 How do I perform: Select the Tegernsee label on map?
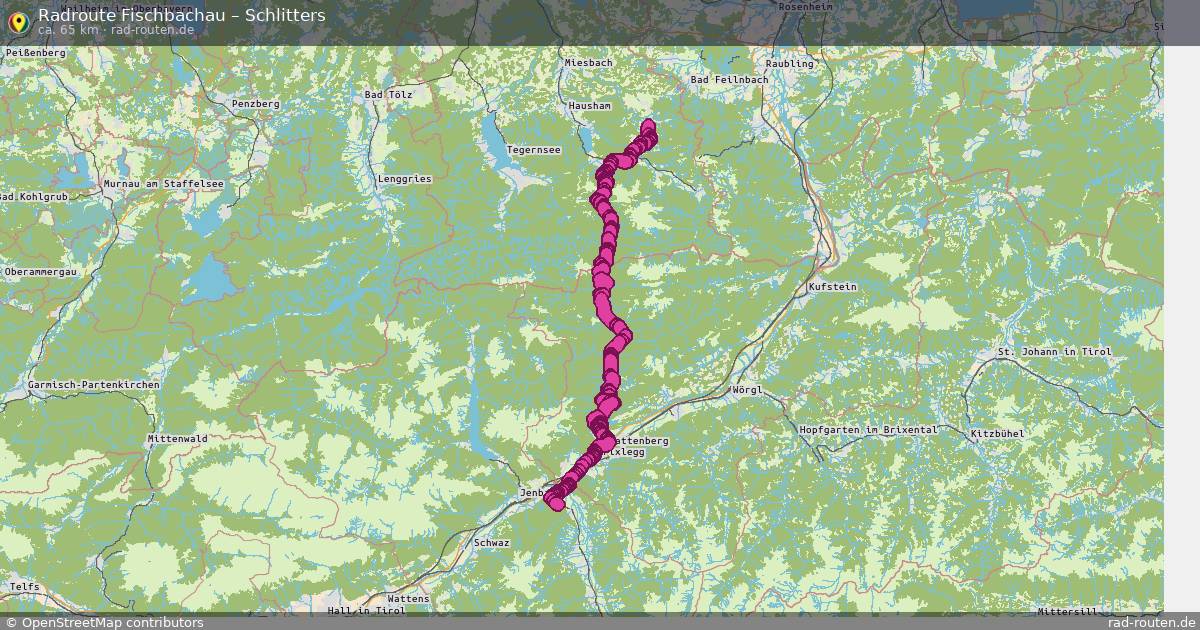pos(534,150)
